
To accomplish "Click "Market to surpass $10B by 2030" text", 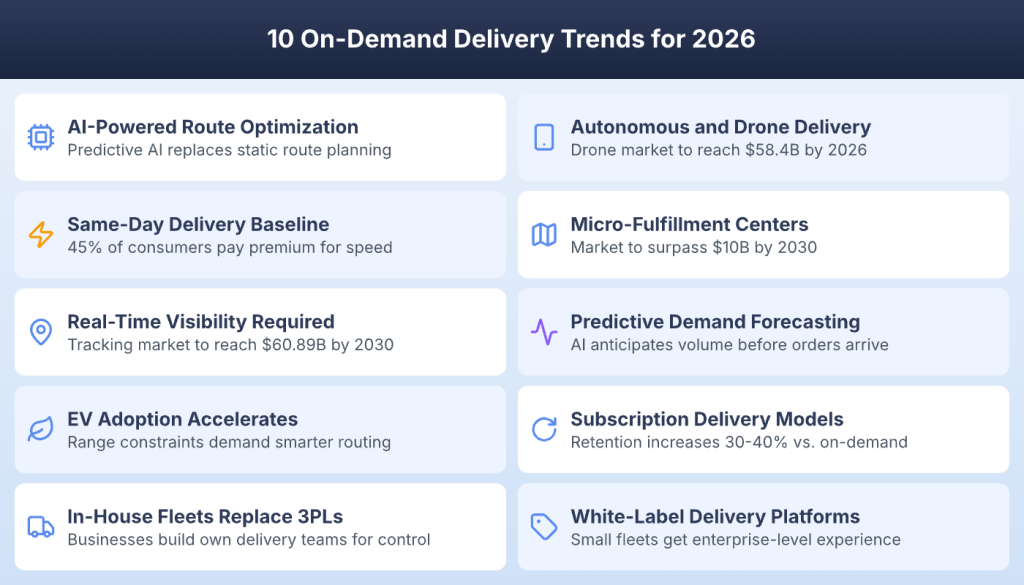I will (x=694, y=247).
